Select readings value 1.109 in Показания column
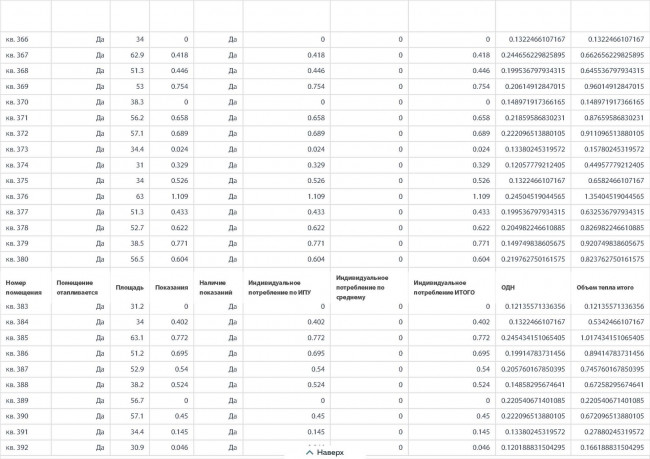The image size is (650, 459). [x=179, y=197]
